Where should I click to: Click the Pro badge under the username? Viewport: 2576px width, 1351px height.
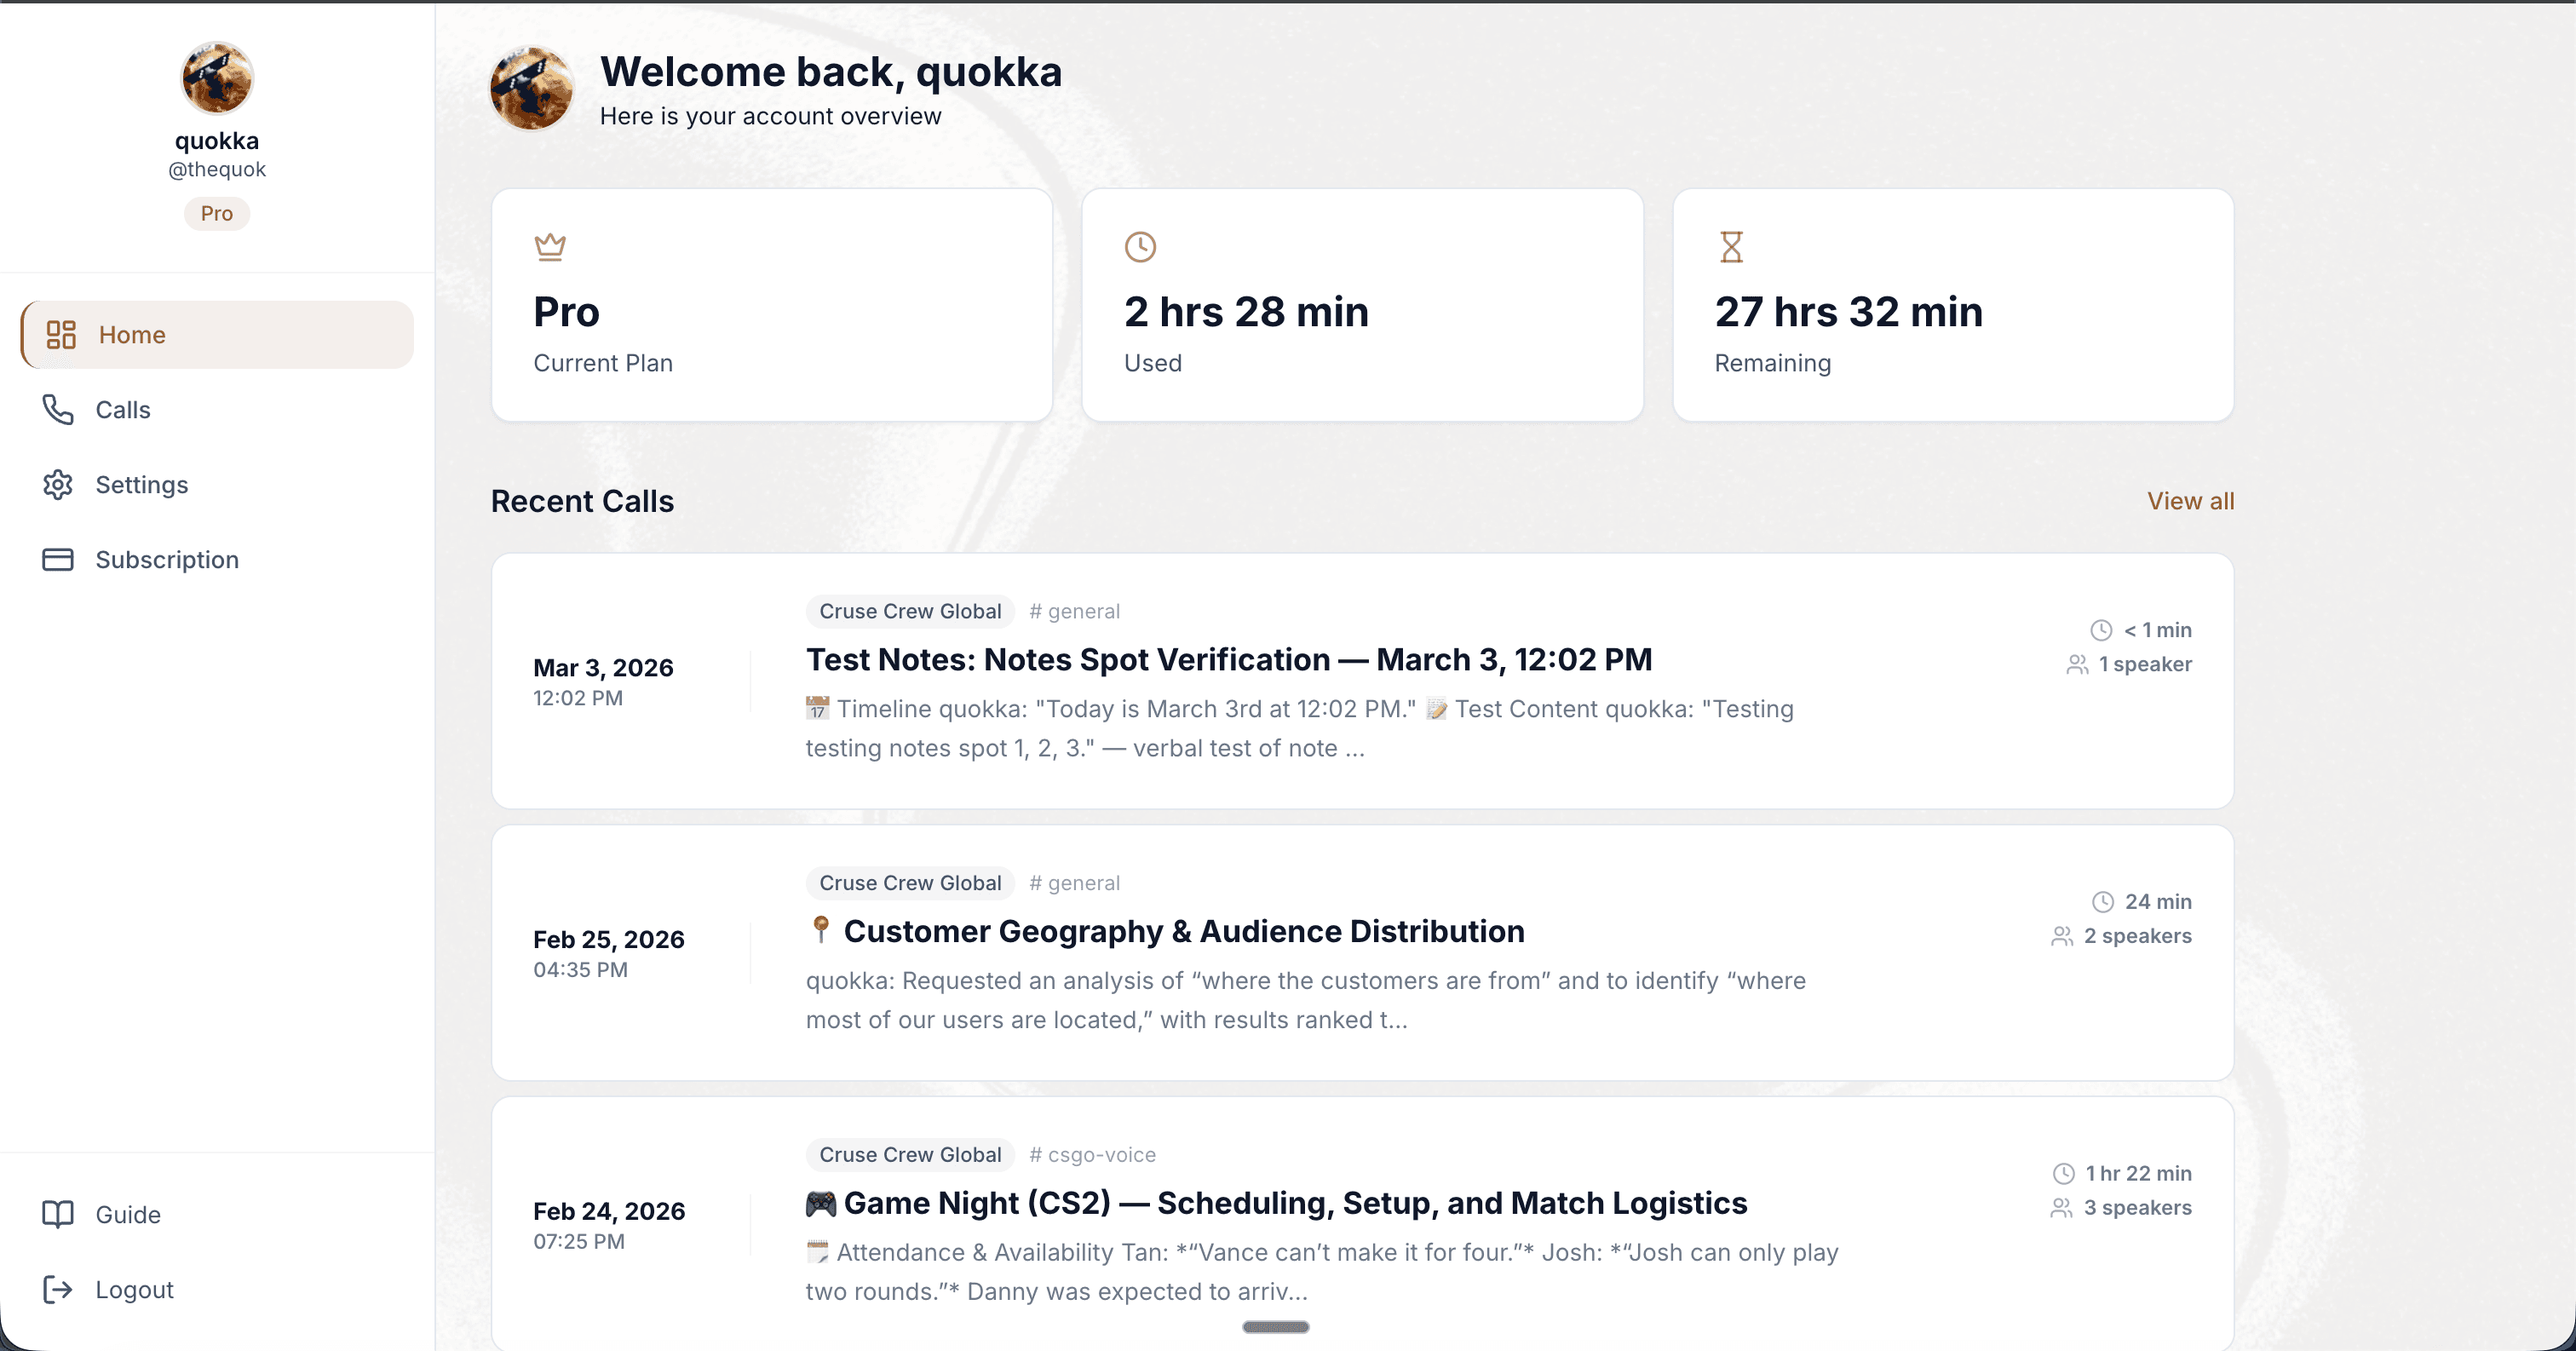coord(216,213)
